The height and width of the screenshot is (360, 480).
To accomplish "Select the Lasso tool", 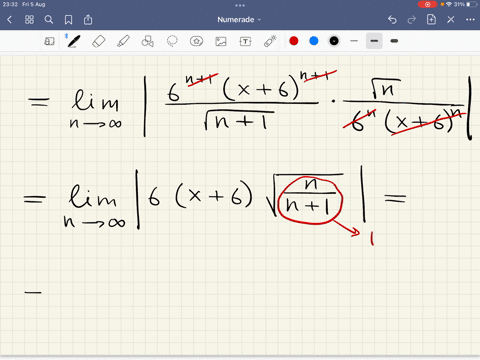I will (172, 41).
